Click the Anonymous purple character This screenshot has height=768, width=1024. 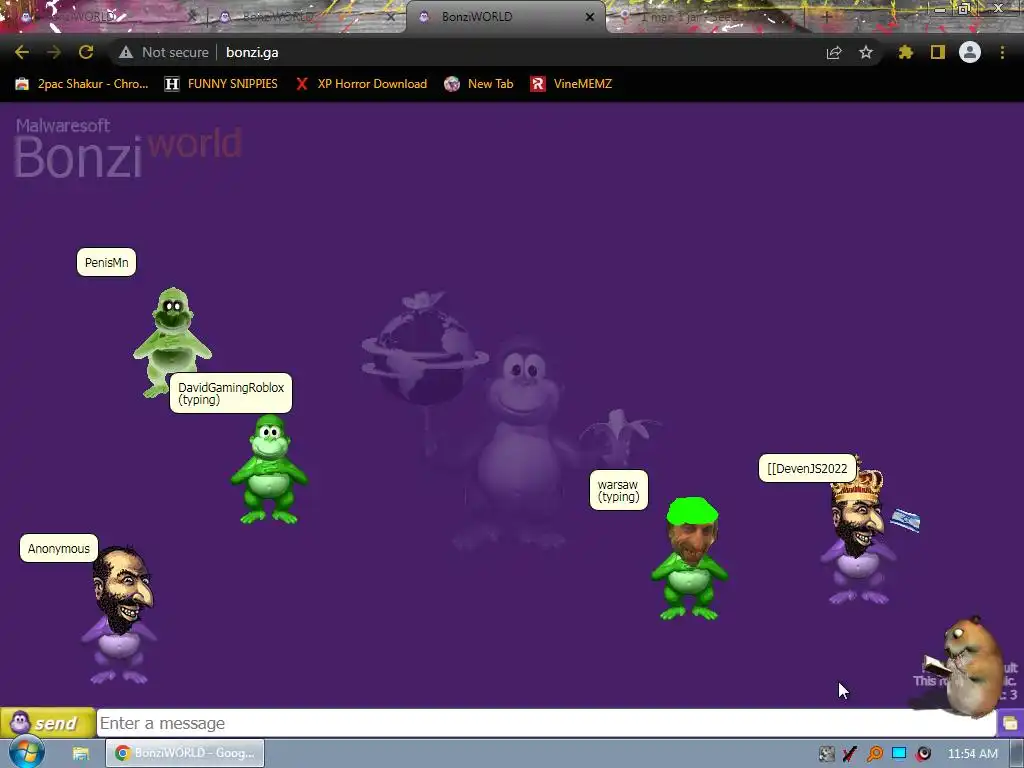click(120, 615)
